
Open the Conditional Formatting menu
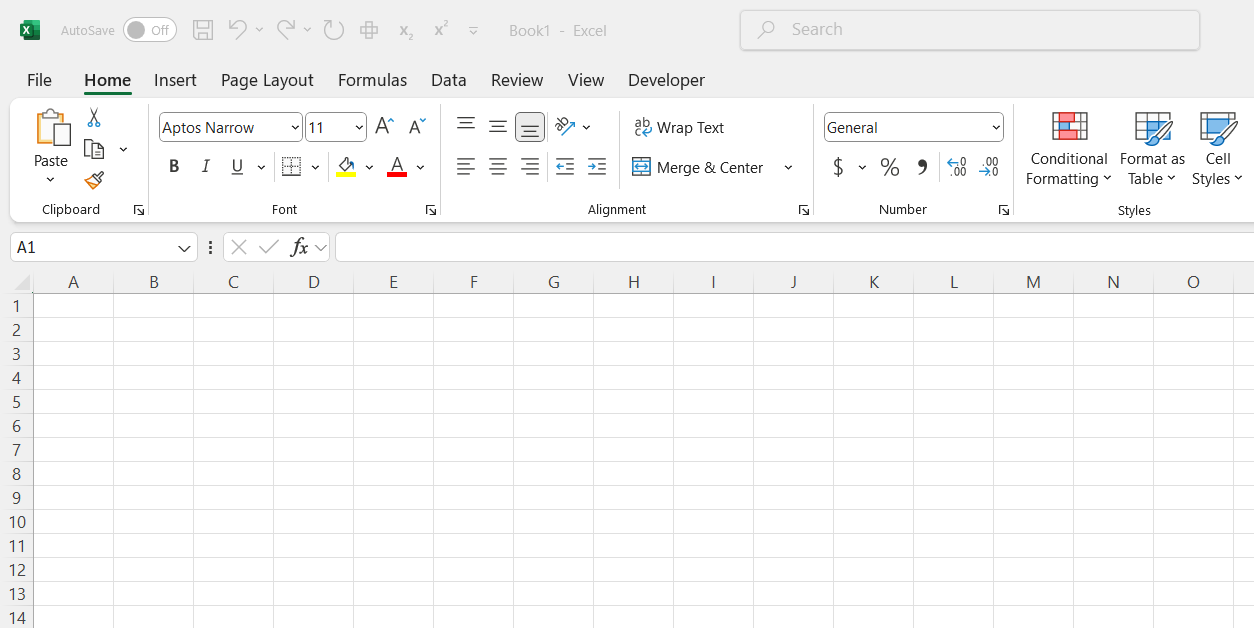[1069, 149]
